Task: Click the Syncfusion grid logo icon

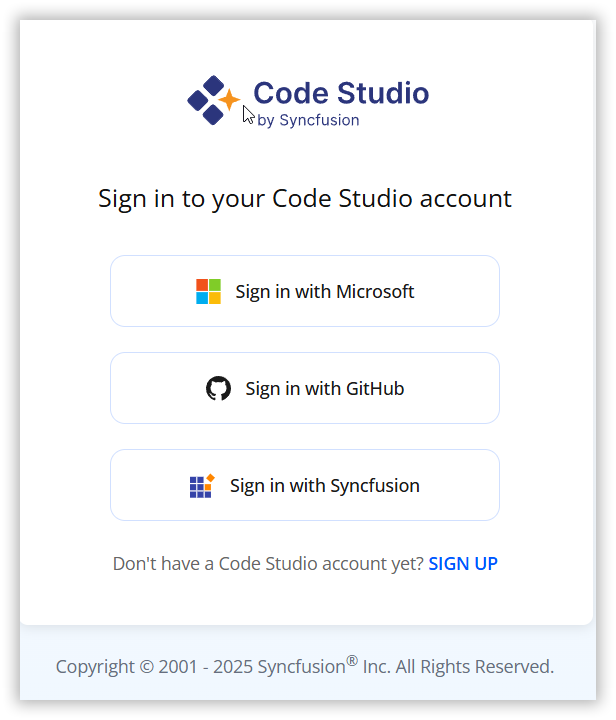Action: coord(202,486)
